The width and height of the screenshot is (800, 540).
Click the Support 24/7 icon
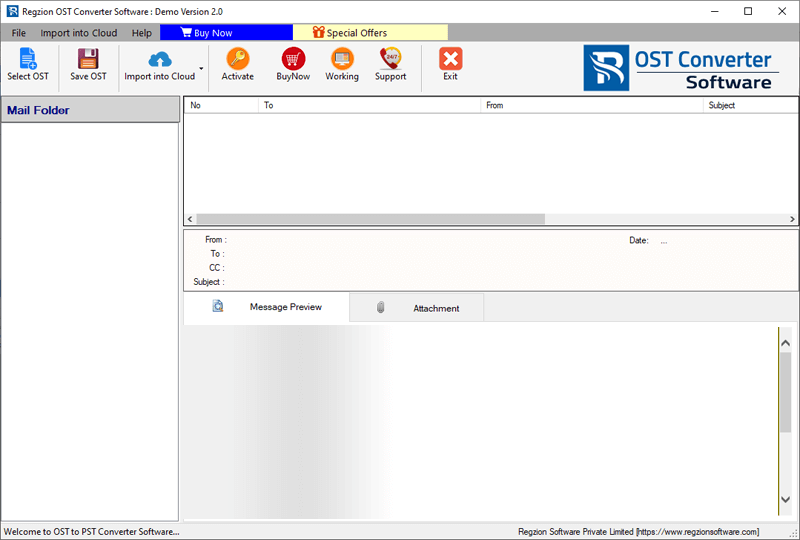click(x=390, y=60)
